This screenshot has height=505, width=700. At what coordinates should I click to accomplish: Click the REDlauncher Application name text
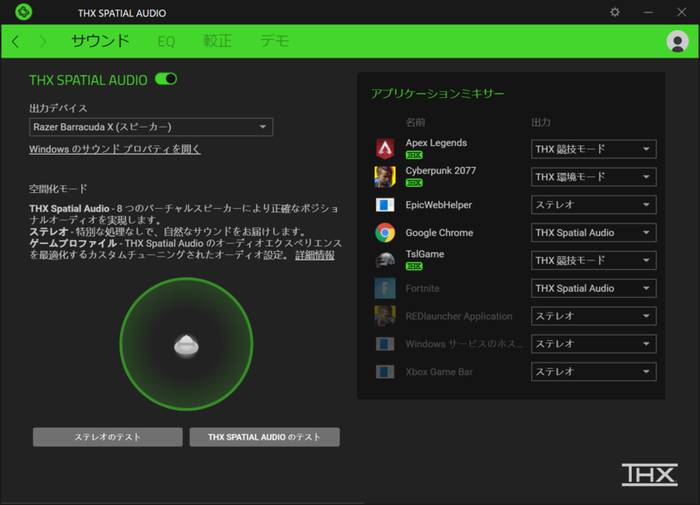tap(459, 316)
